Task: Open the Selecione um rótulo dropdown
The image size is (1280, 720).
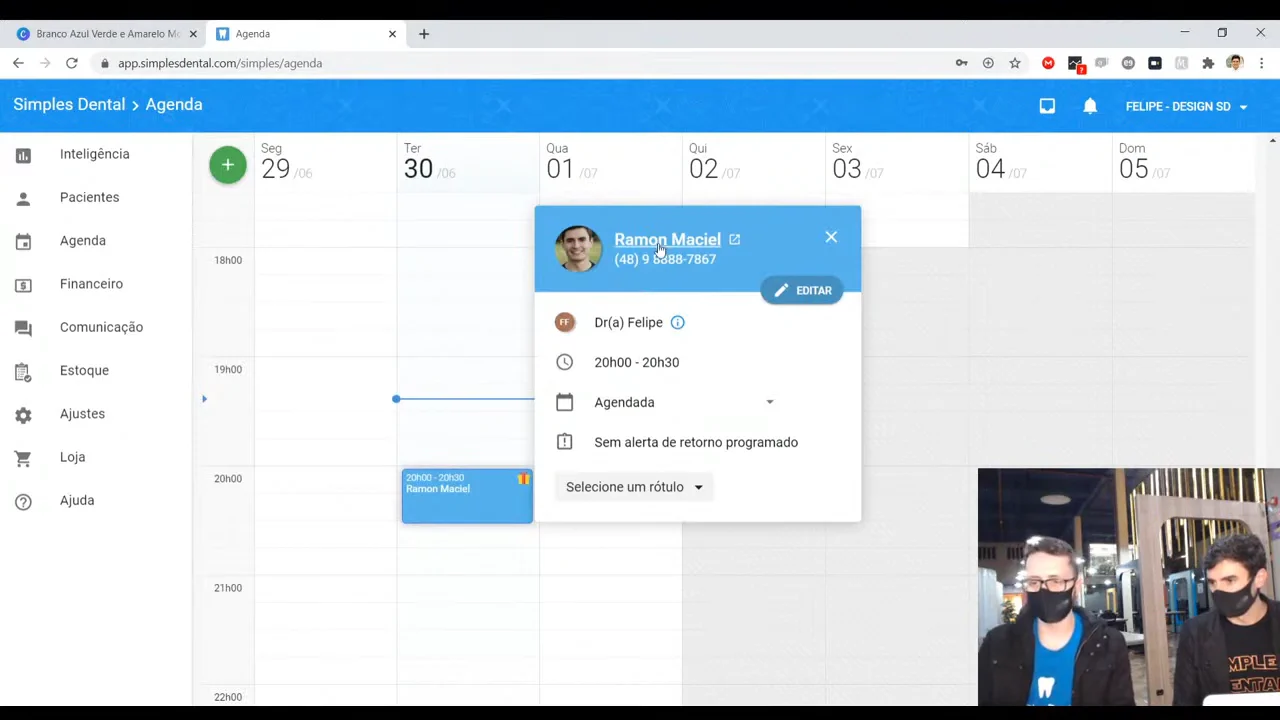Action: 634,487
